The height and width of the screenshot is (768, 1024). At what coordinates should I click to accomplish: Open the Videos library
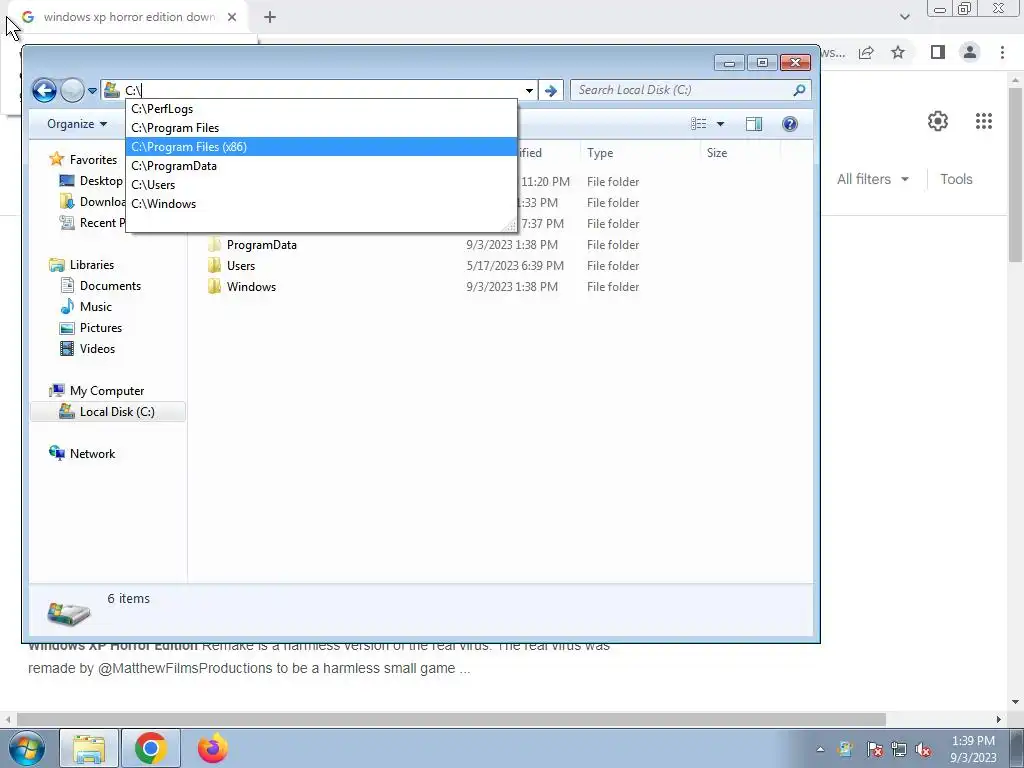coord(97,349)
